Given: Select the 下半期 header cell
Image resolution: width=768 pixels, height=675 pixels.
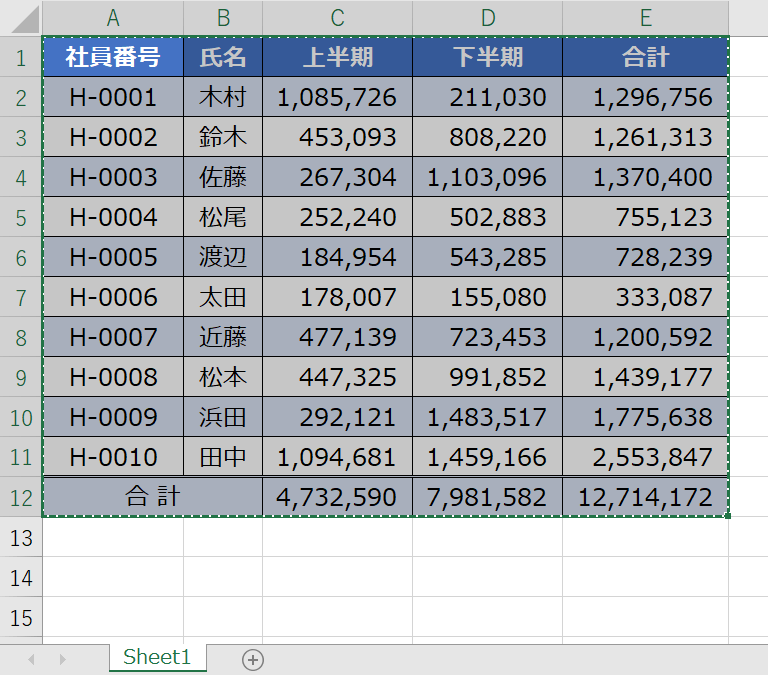Looking at the screenshot, I should [x=487, y=57].
